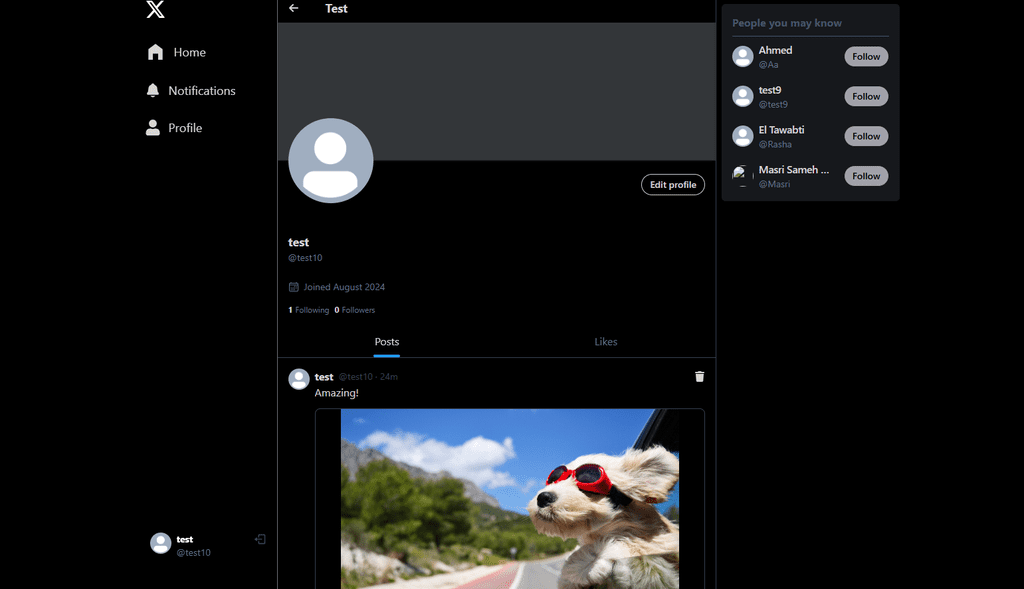Open Home from the sidebar
The height and width of the screenshot is (589, 1024).
pyautogui.click(x=176, y=52)
